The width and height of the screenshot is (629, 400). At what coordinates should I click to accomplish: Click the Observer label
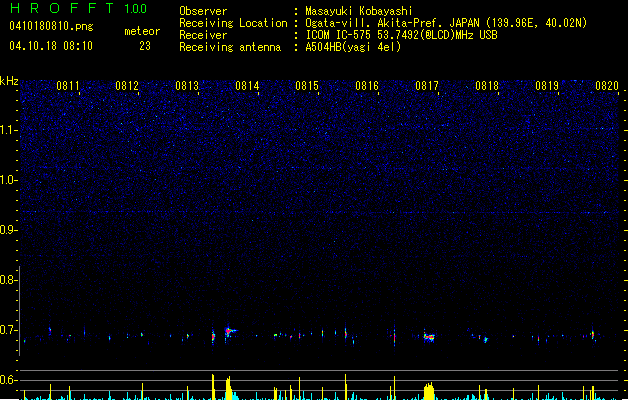click(203, 11)
